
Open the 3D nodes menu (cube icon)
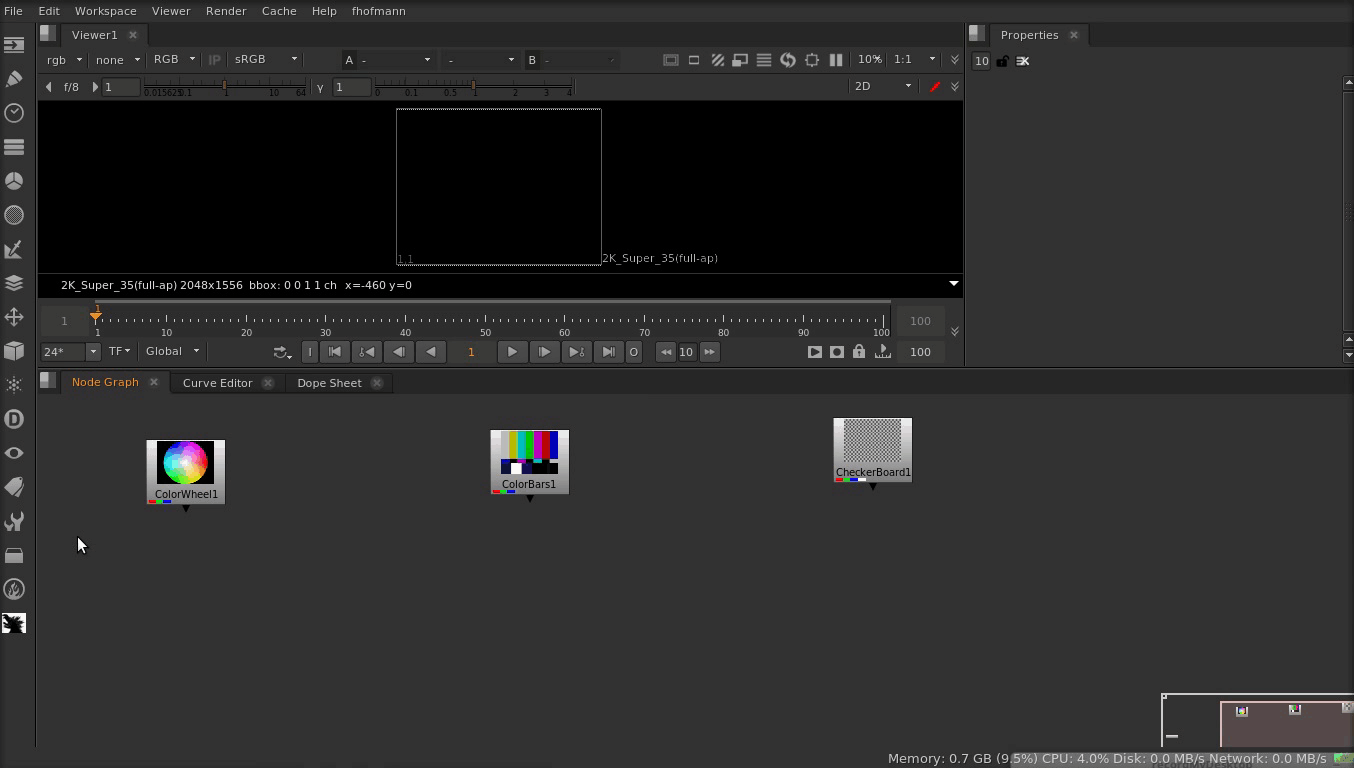[14, 351]
